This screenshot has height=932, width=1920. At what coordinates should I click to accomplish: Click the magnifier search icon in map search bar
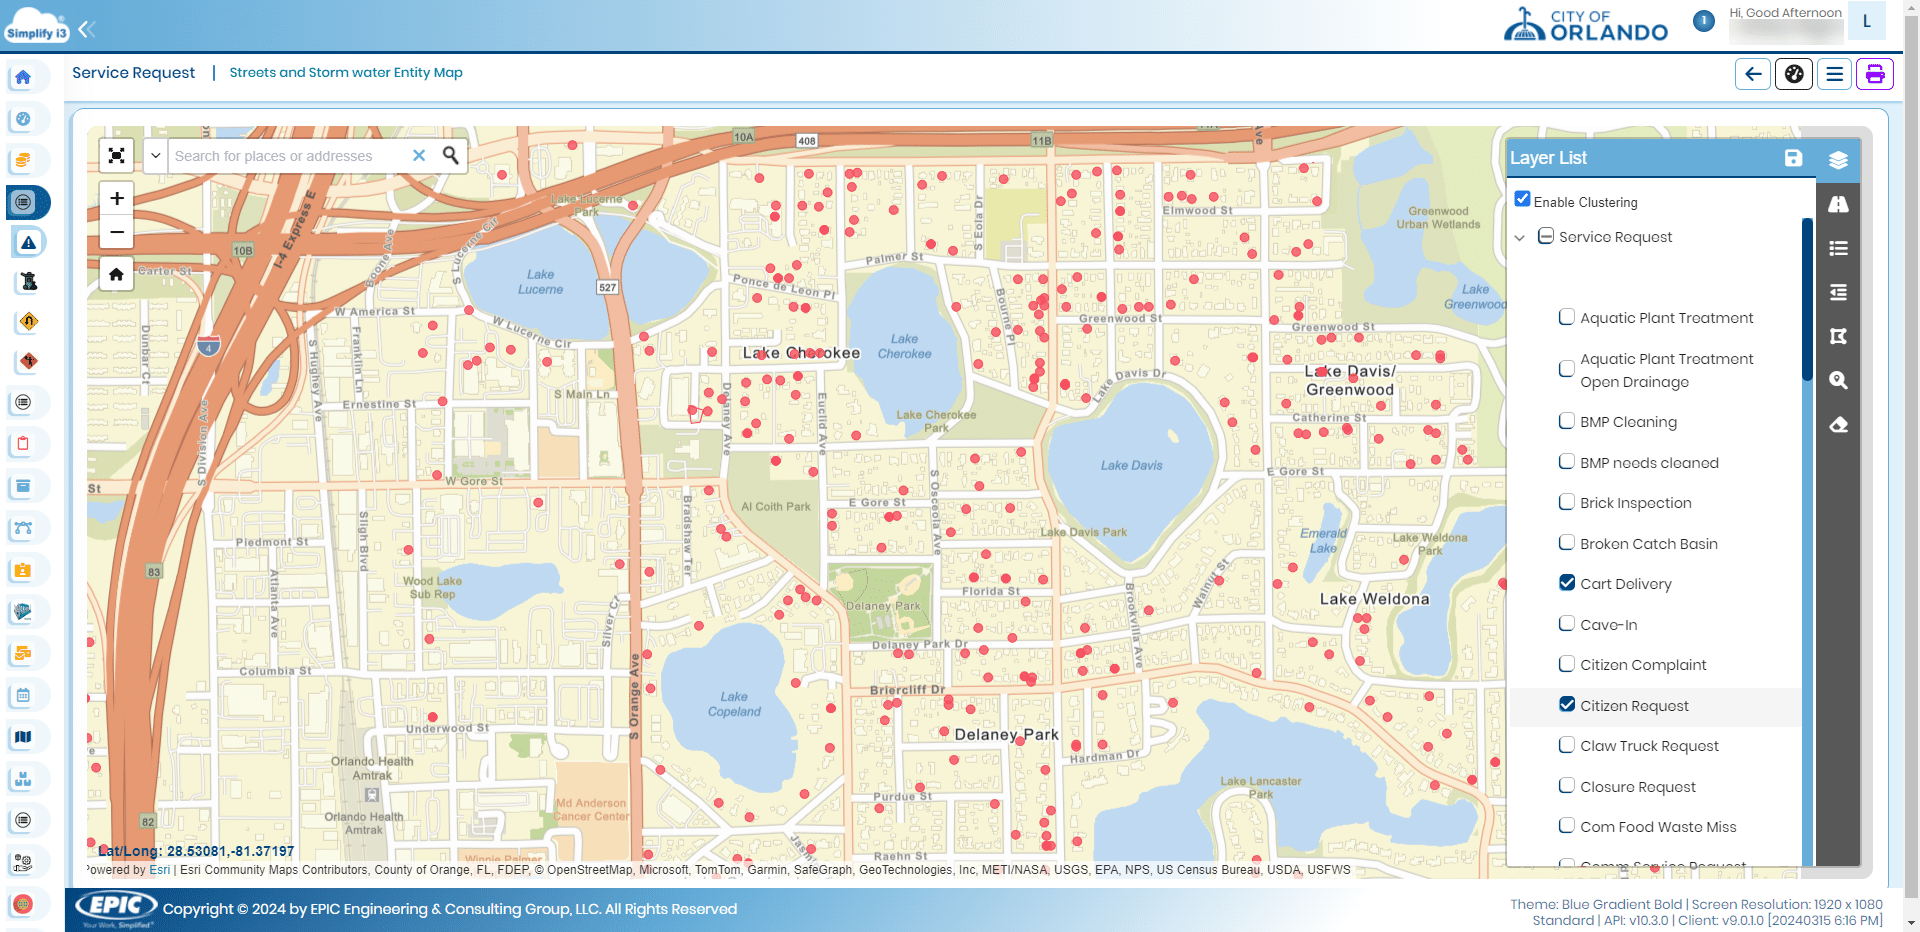tap(451, 156)
